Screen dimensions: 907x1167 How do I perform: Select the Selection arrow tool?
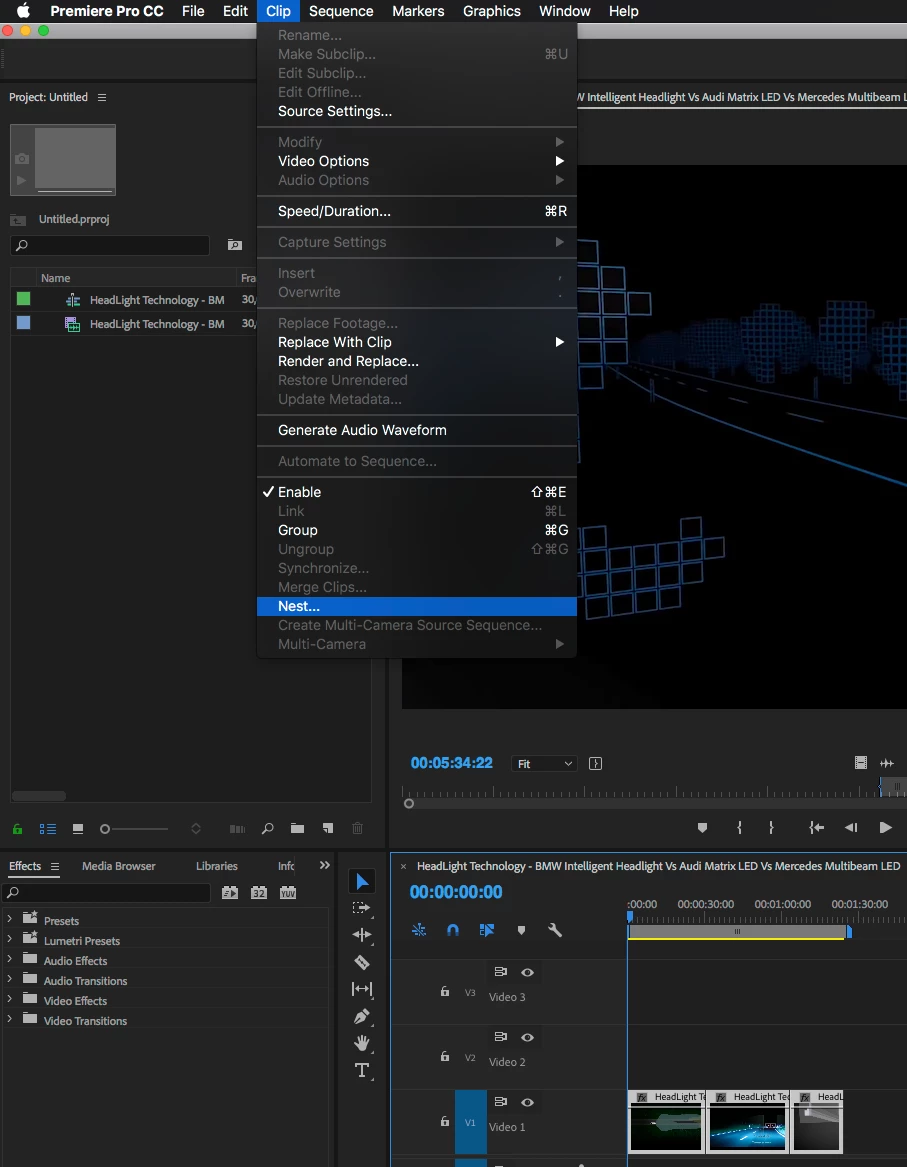pyautogui.click(x=362, y=882)
